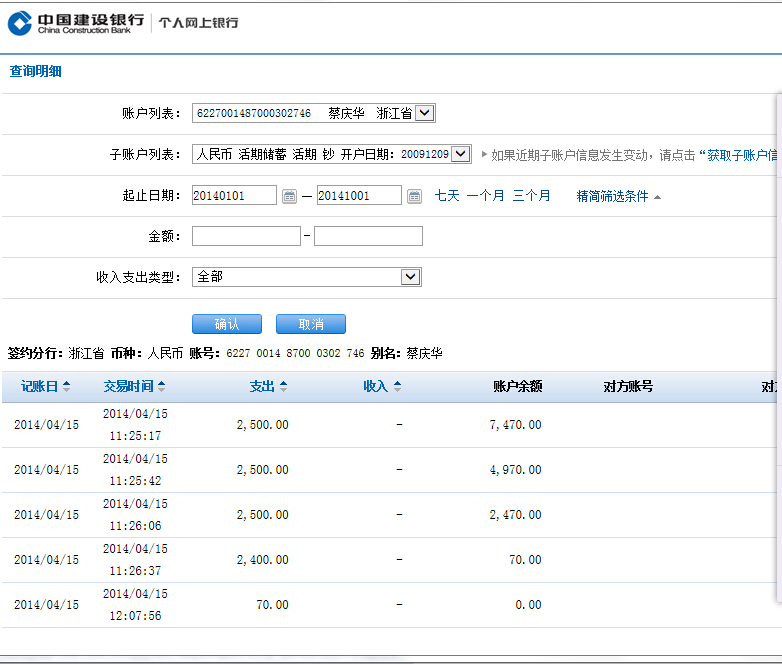
Task: Click the maximum 金额 amount field
Action: point(368,236)
